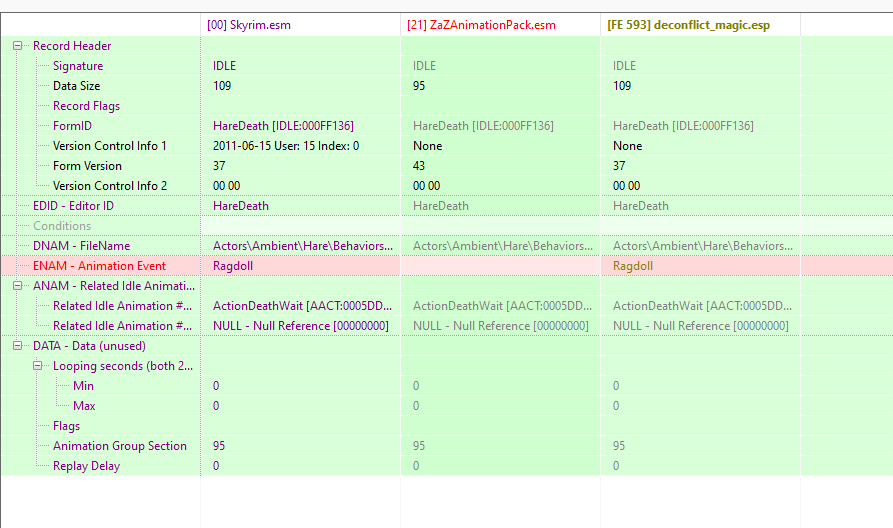Click deconflict_magic Ragdoll animation event cell
The height and width of the screenshot is (528, 893).
(x=632, y=265)
